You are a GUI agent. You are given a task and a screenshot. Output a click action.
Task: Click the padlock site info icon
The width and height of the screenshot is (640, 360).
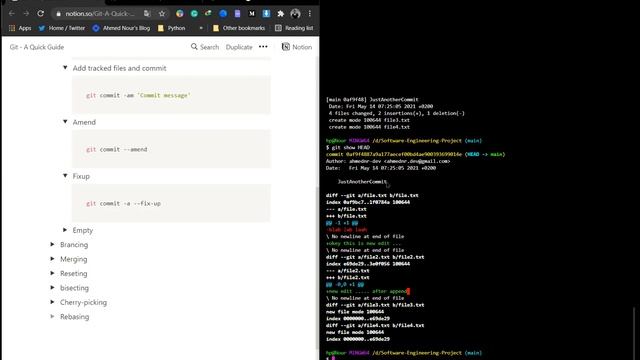coord(58,14)
